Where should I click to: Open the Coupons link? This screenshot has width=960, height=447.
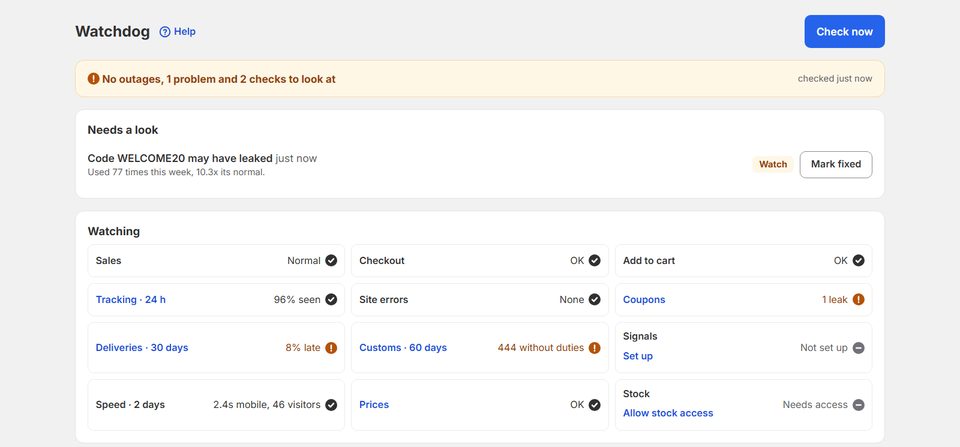[x=644, y=299]
